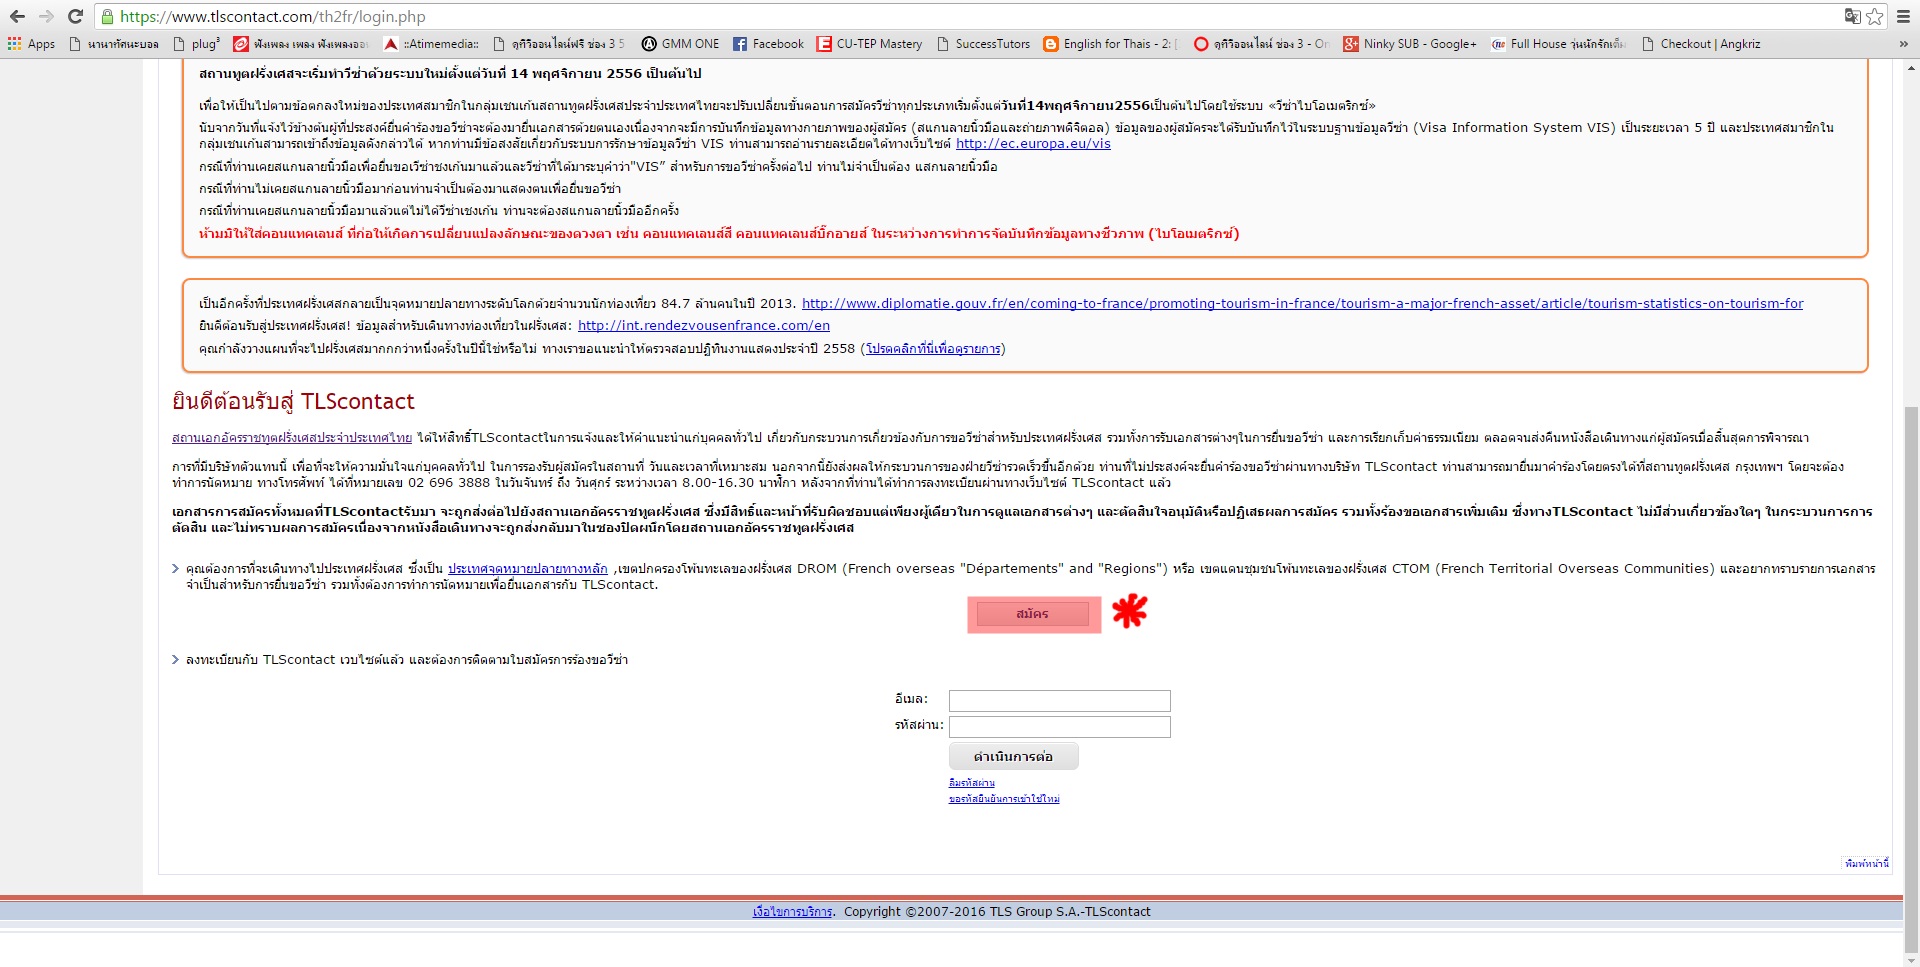Open the int.rendezvousenfrance.com link
The width and height of the screenshot is (1920, 967).
click(704, 326)
